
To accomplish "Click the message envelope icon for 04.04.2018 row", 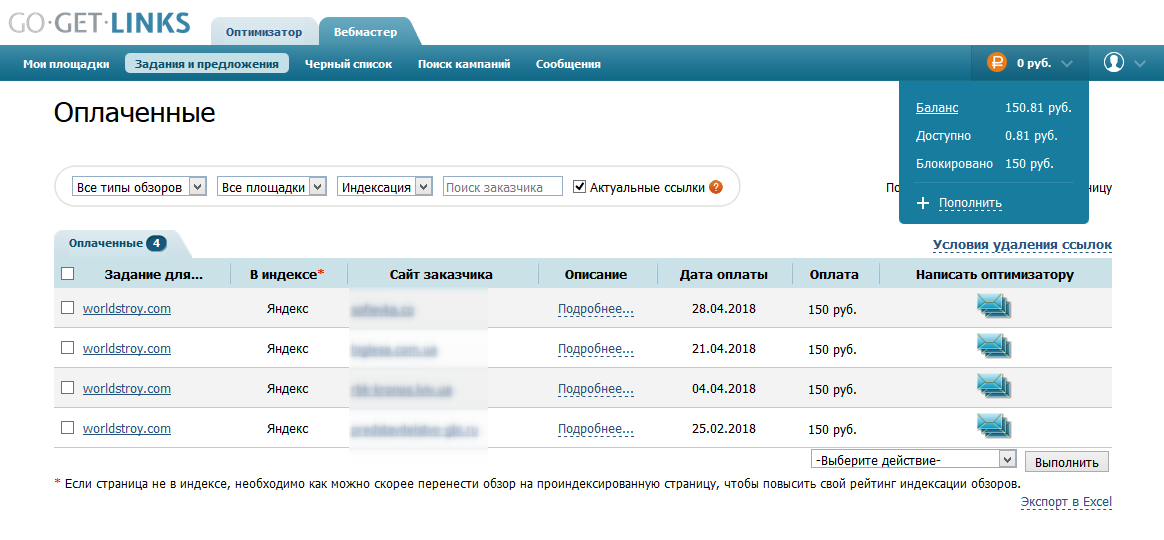I will pyautogui.click(x=994, y=388).
